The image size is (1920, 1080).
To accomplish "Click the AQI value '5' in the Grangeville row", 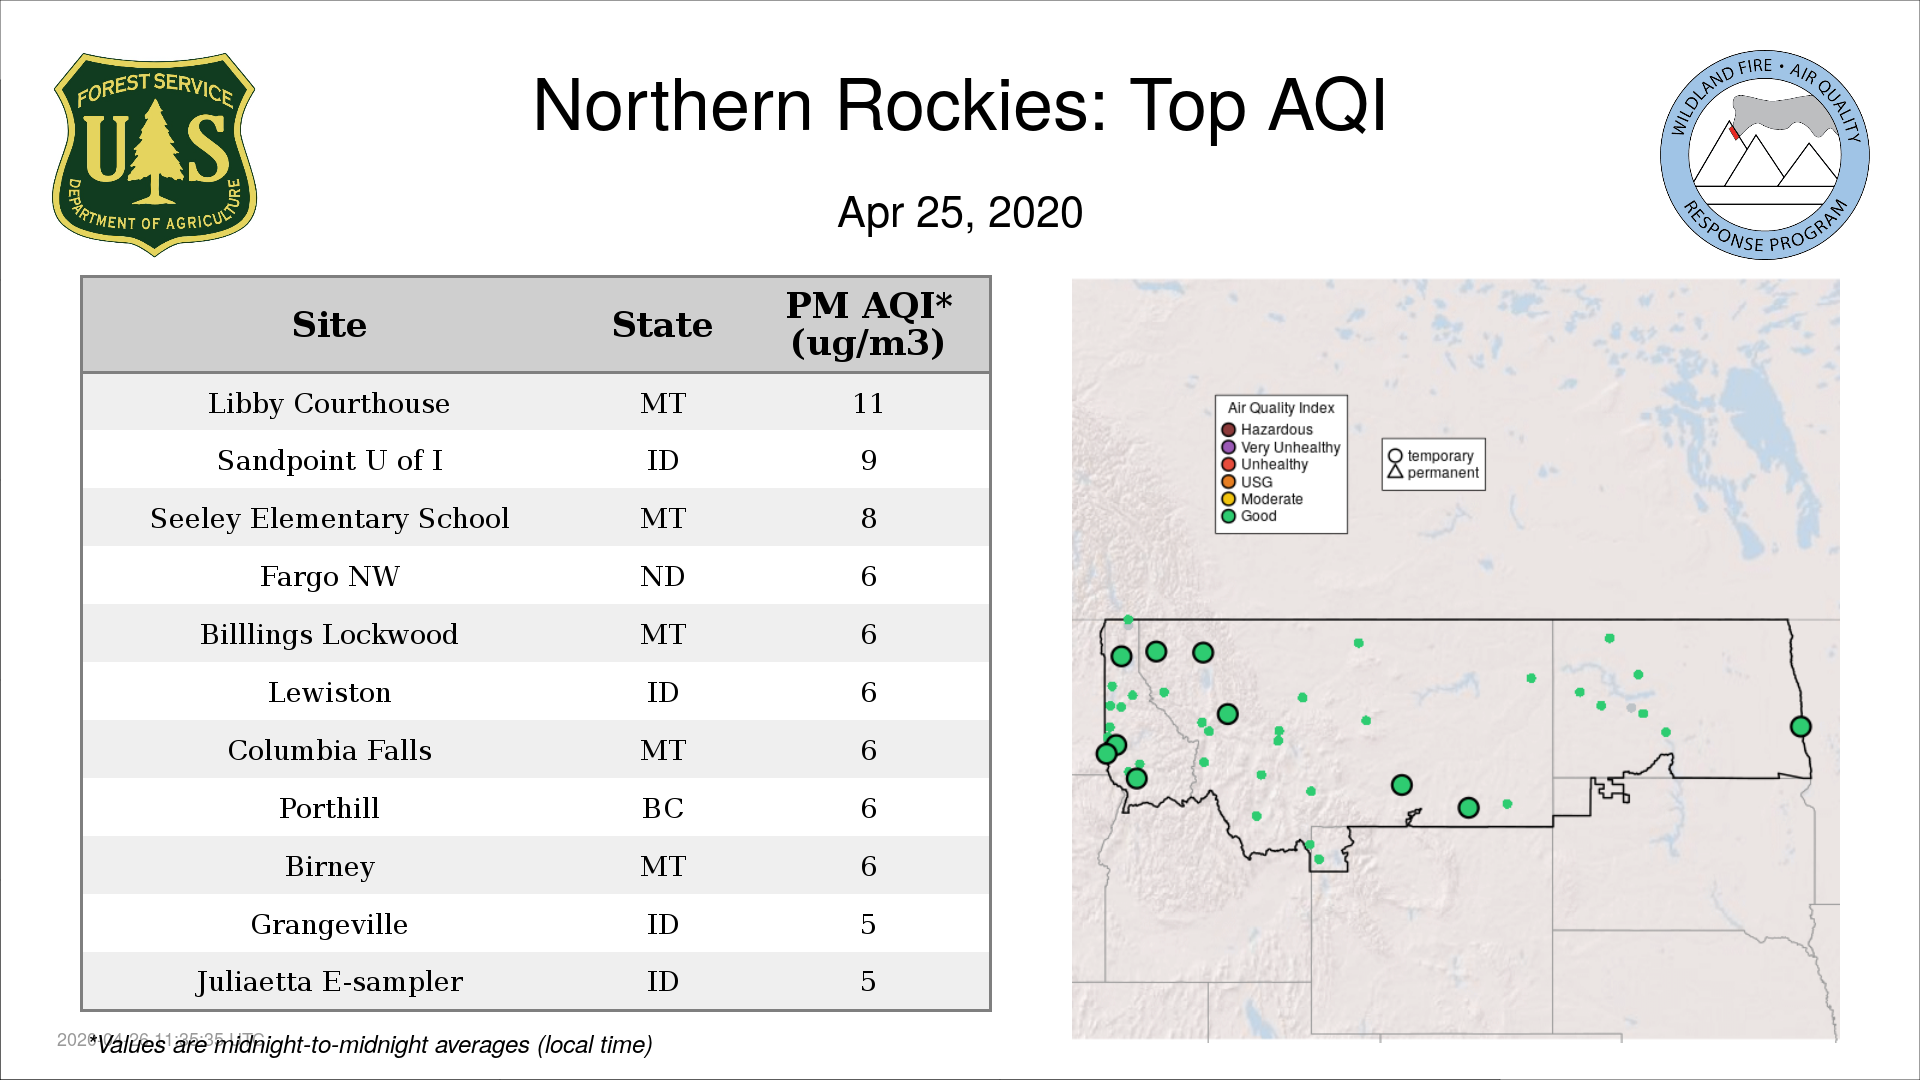I will tap(868, 925).
